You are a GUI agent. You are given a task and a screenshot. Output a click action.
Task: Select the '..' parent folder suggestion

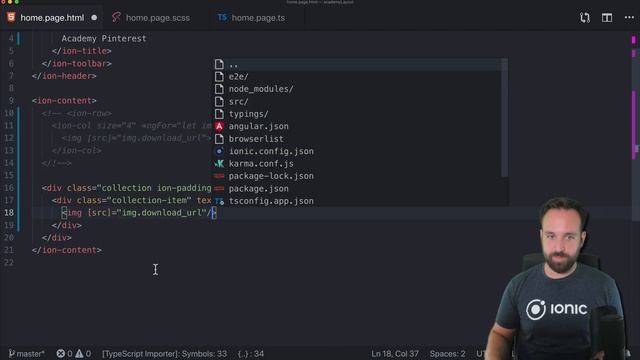tap(358, 64)
